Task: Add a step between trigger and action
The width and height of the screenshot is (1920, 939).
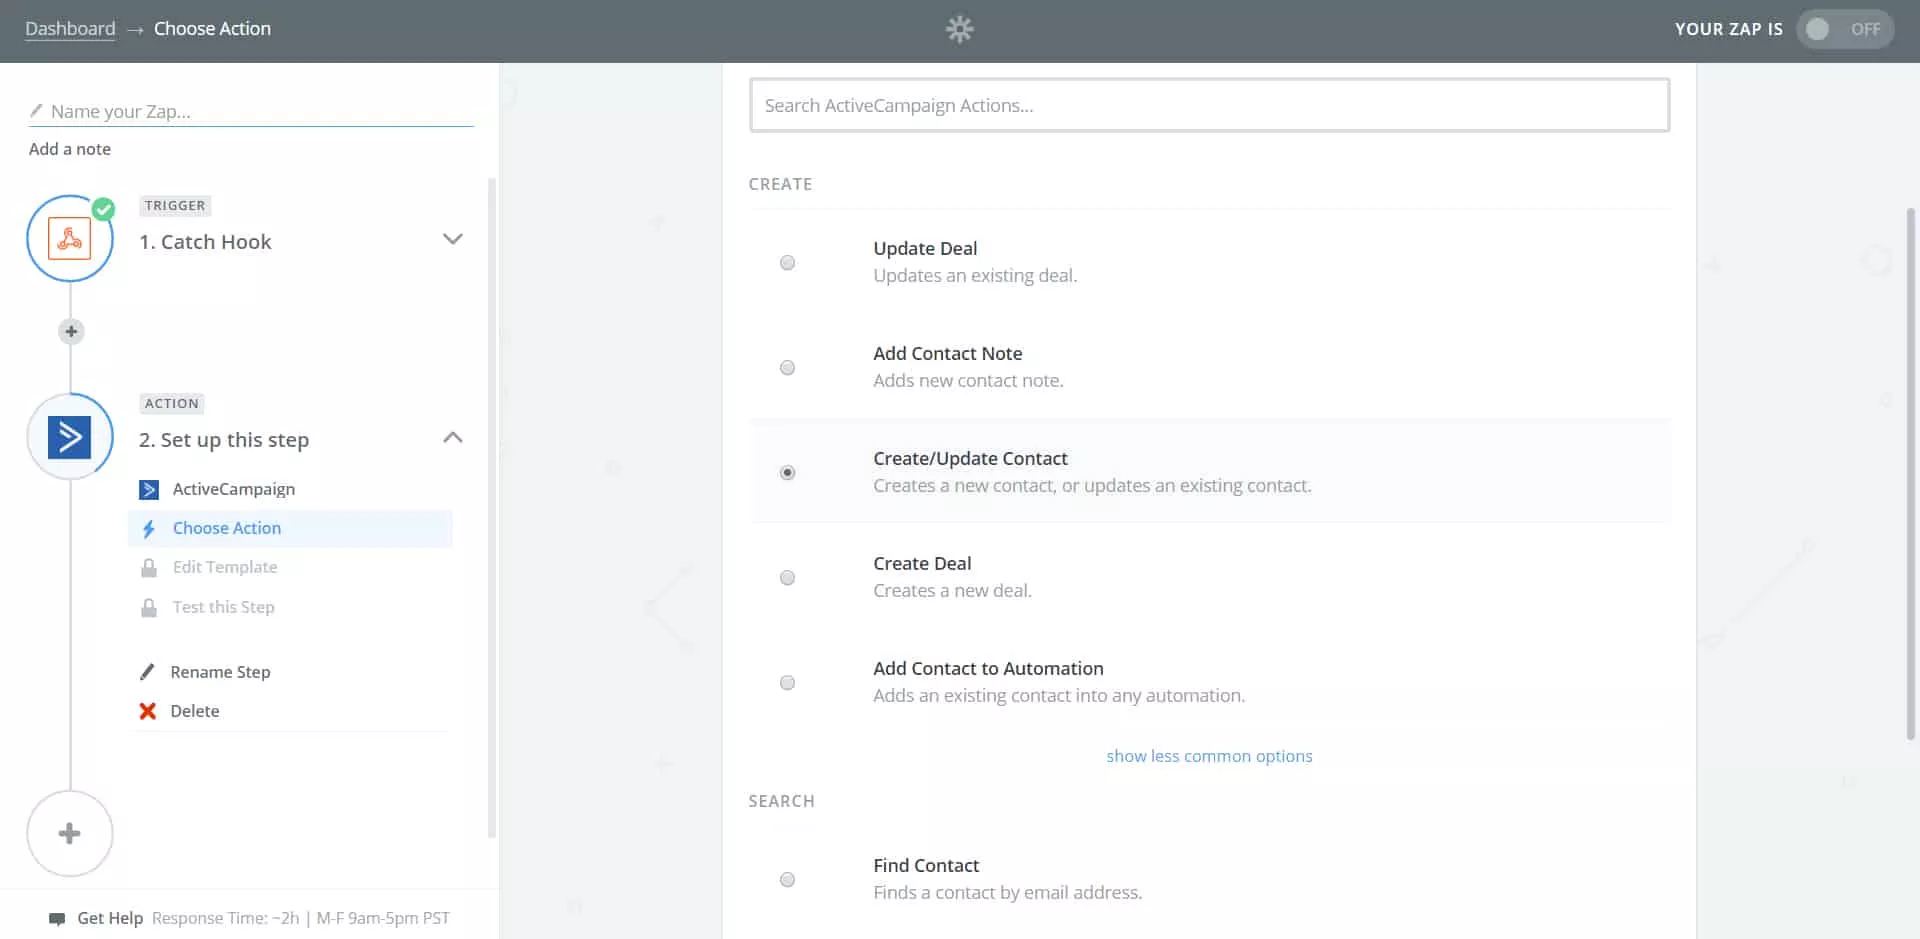Action: tap(71, 331)
